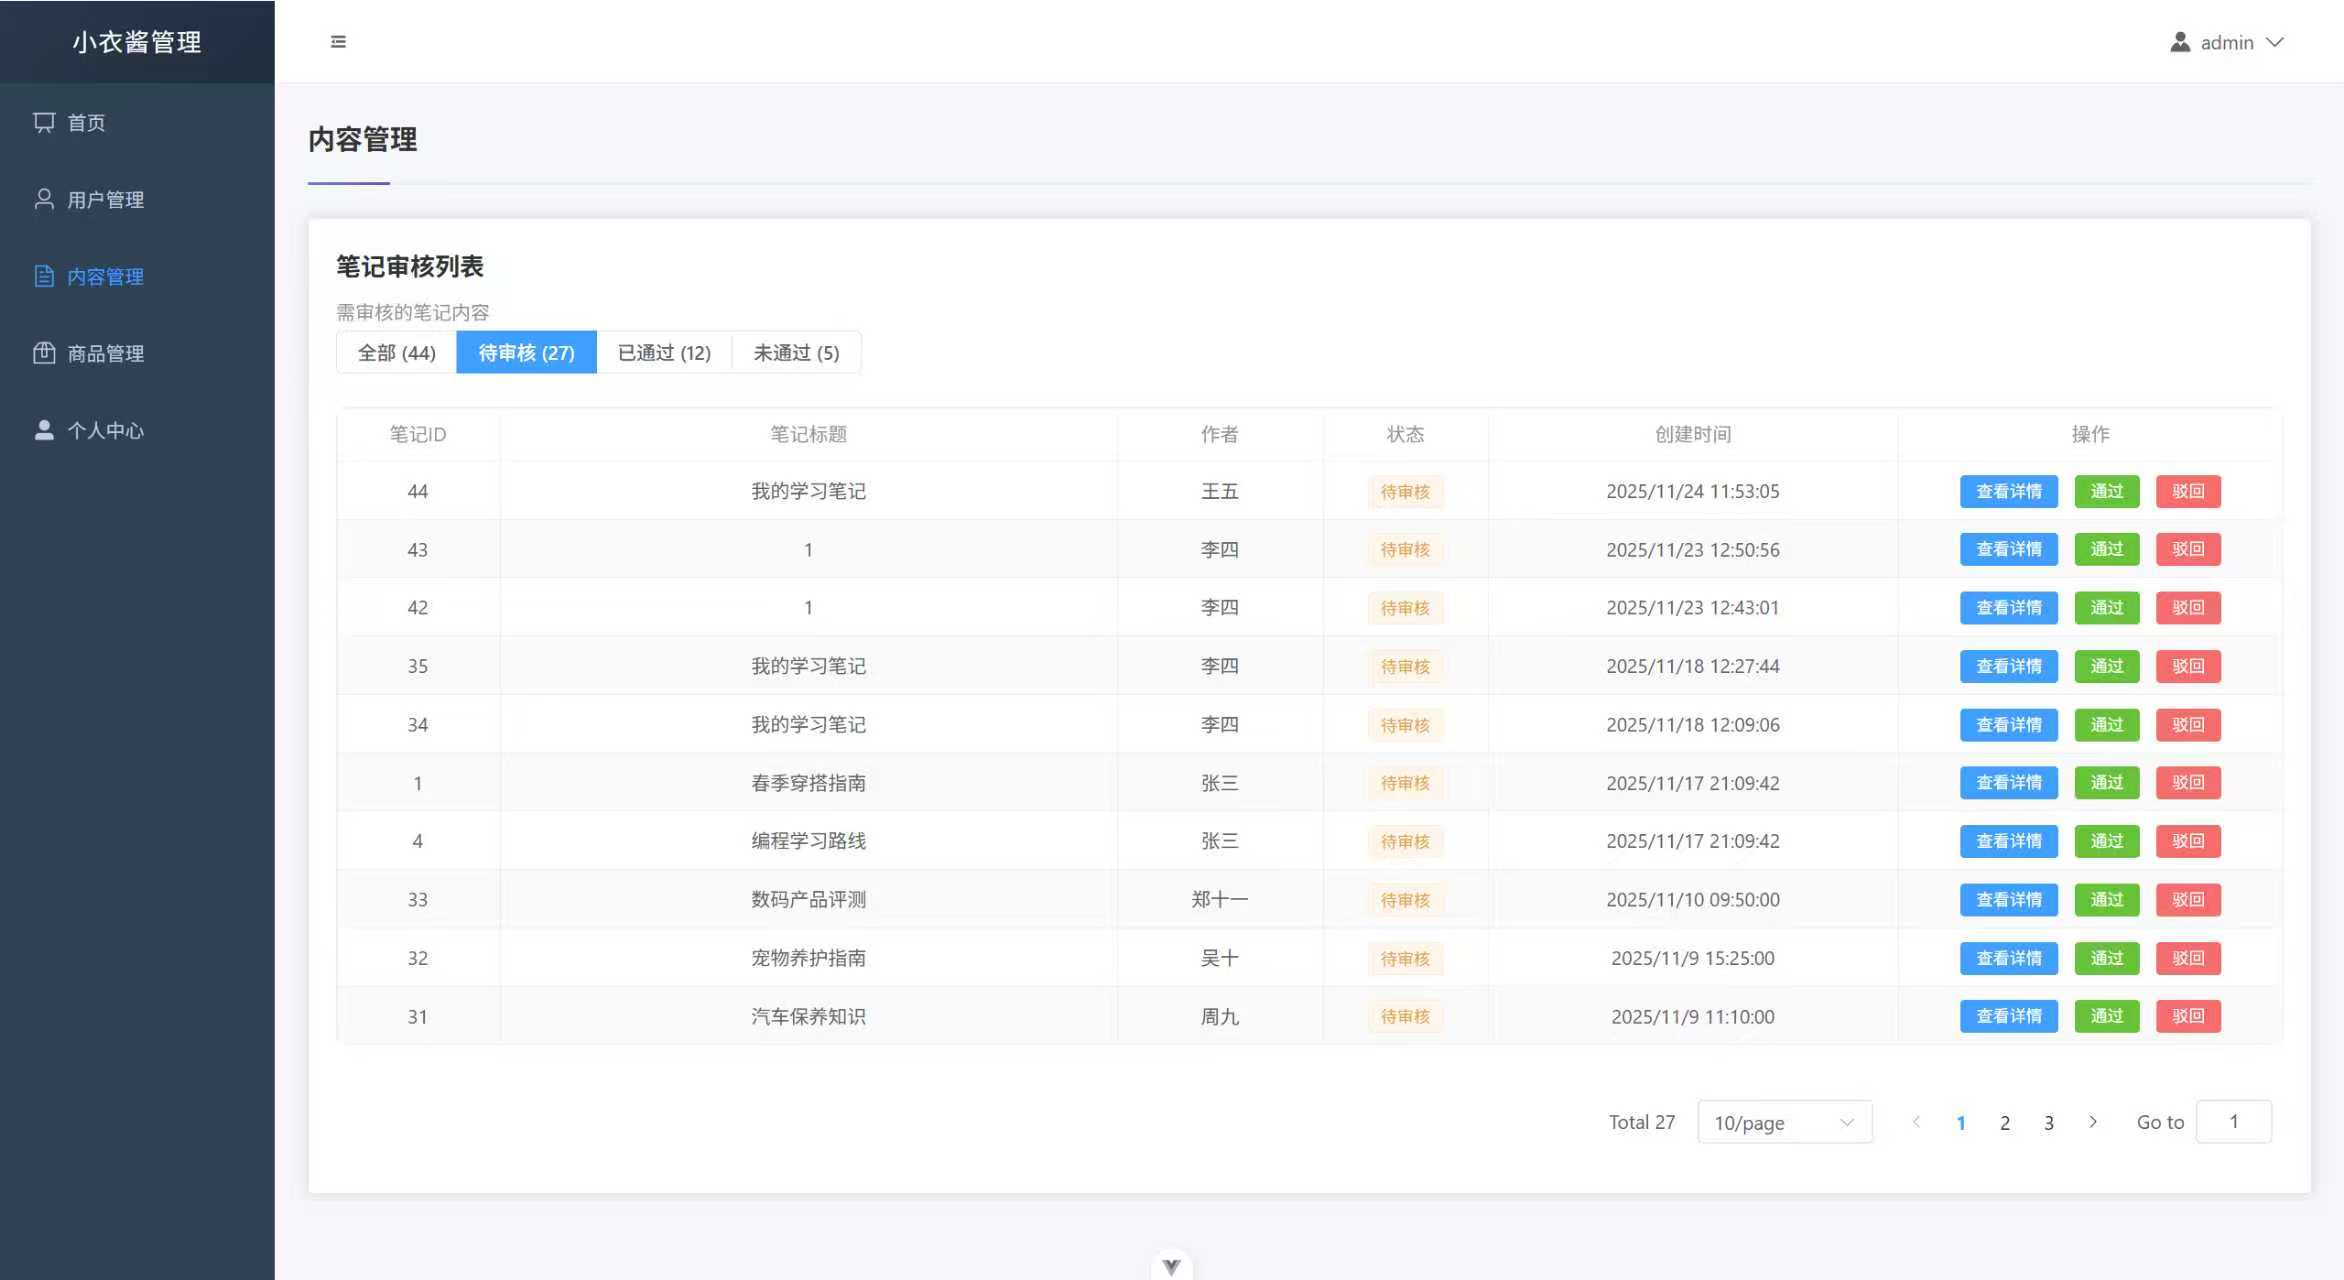Screen dimensions: 2344x1280
Task: Go to page 3 in pagination
Action: 2049,1122
